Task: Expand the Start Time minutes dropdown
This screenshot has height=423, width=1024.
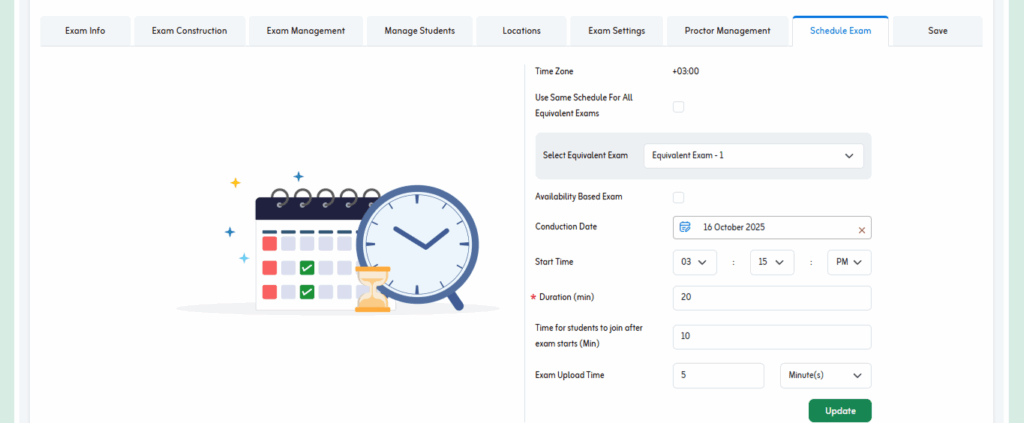Action: (x=771, y=262)
